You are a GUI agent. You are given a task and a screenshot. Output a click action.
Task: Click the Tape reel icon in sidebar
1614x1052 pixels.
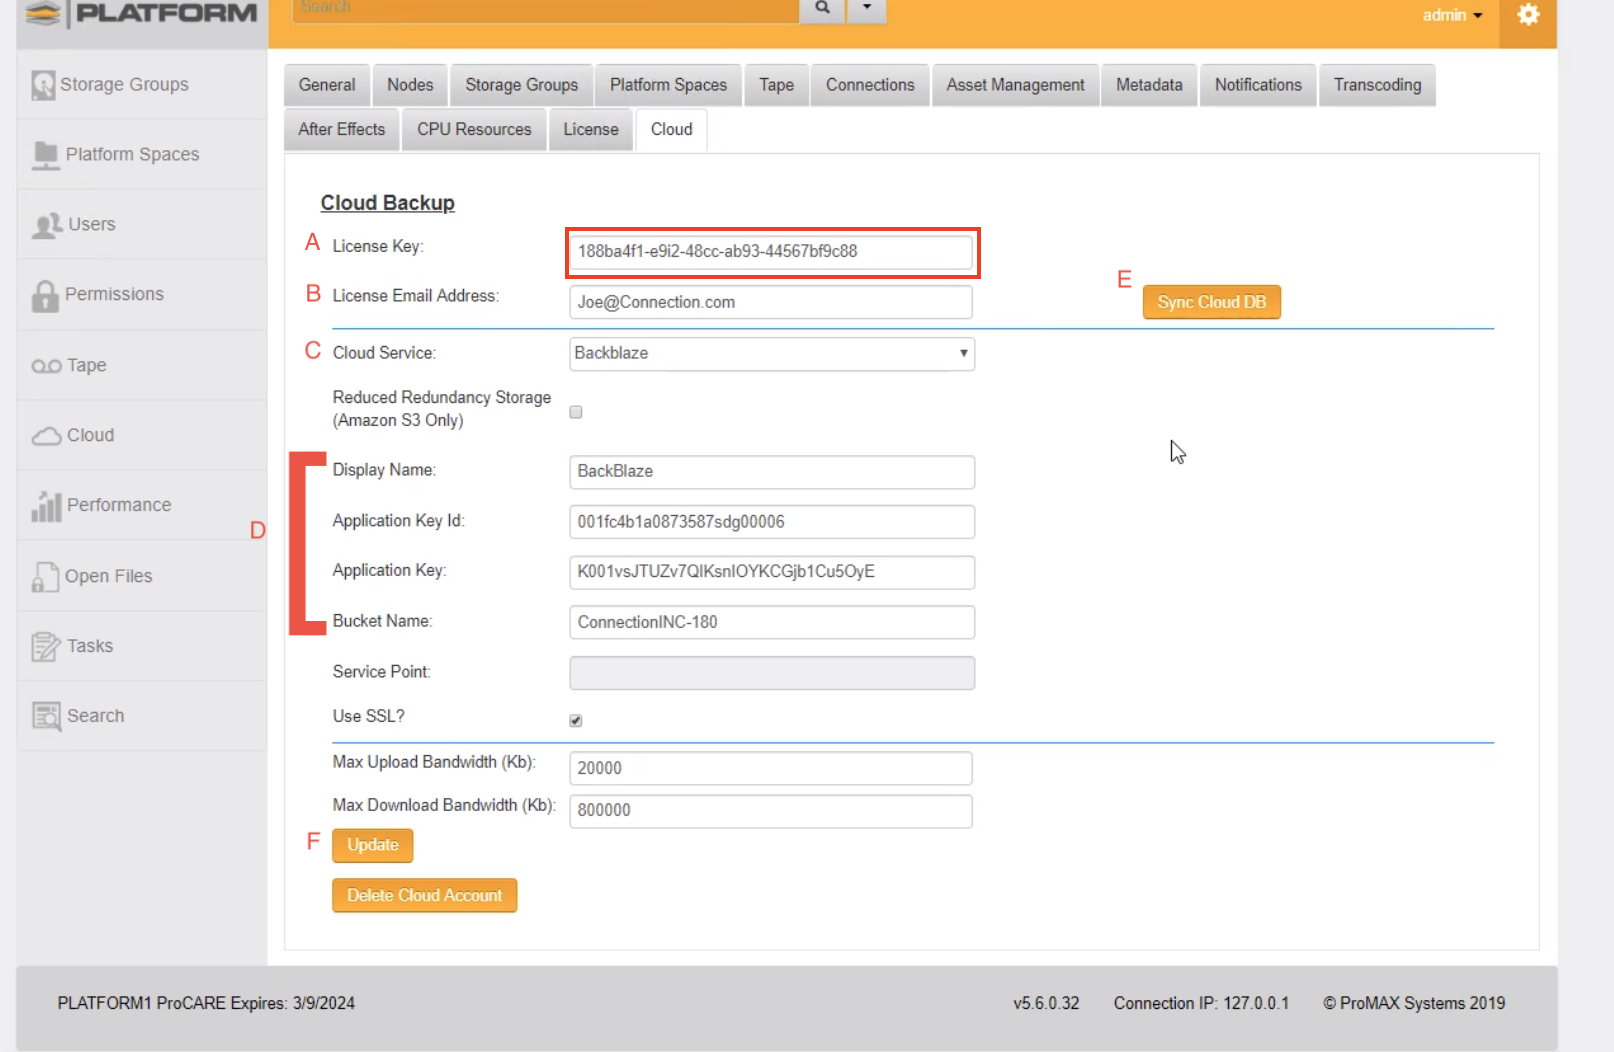[x=46, y=366]
